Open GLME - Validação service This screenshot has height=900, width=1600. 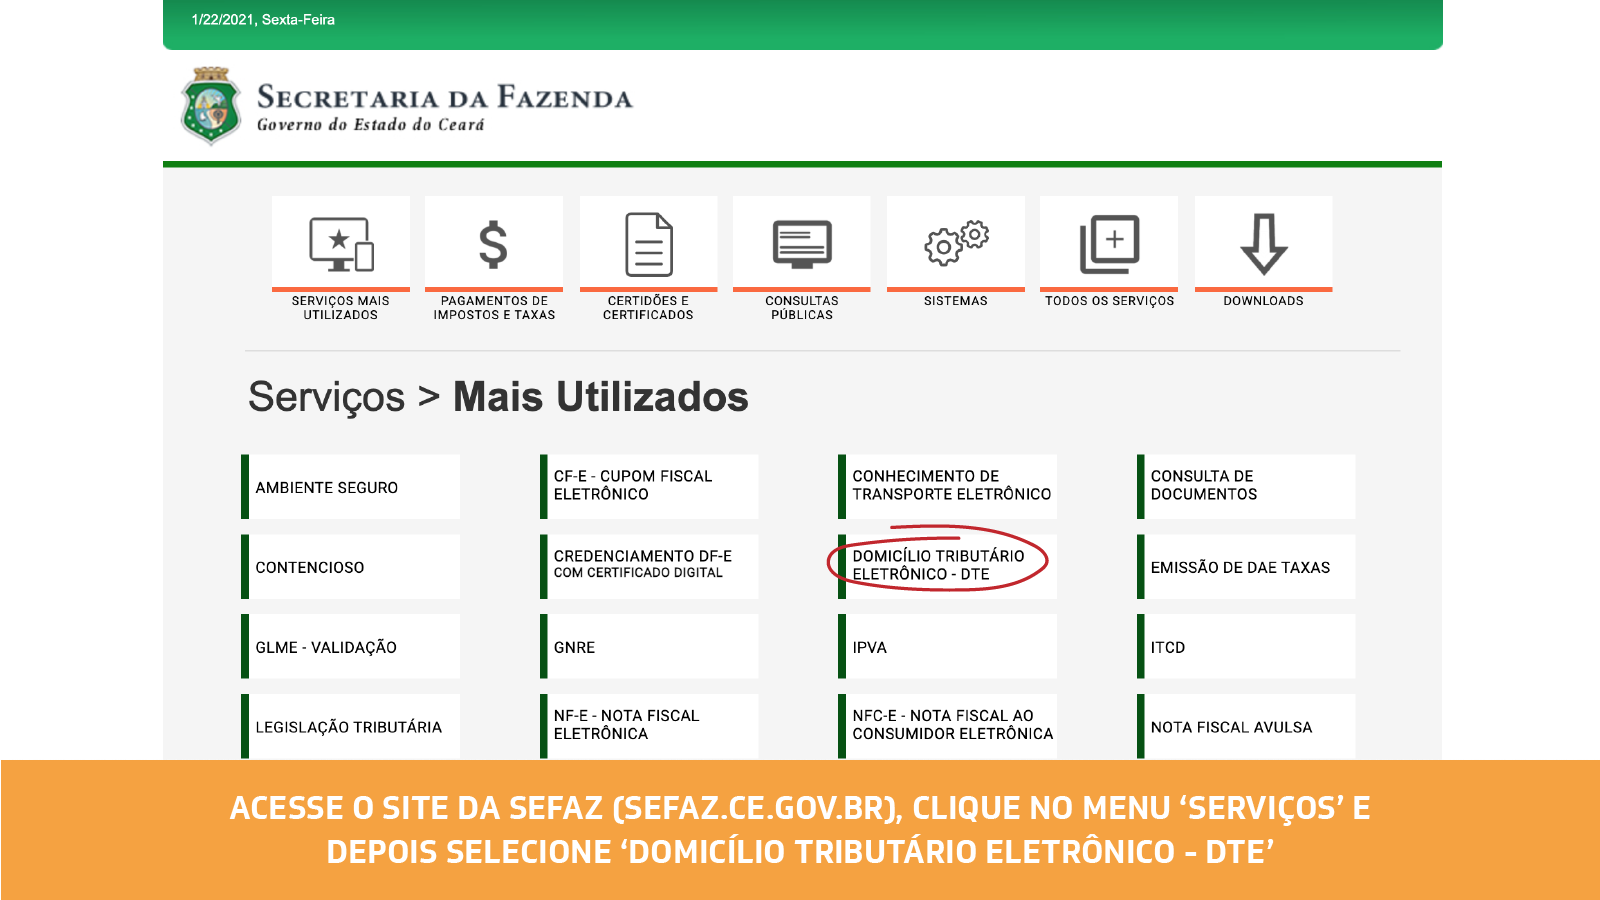[351, 647]
